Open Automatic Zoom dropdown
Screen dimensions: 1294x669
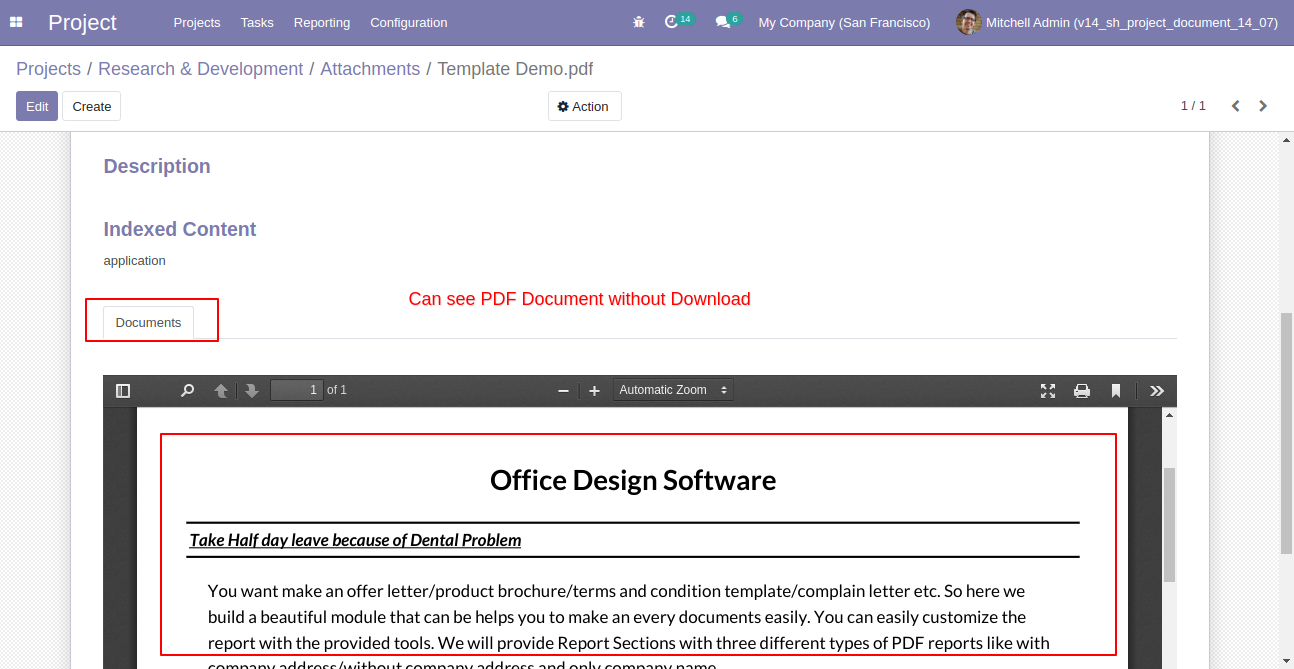(673, 390)
